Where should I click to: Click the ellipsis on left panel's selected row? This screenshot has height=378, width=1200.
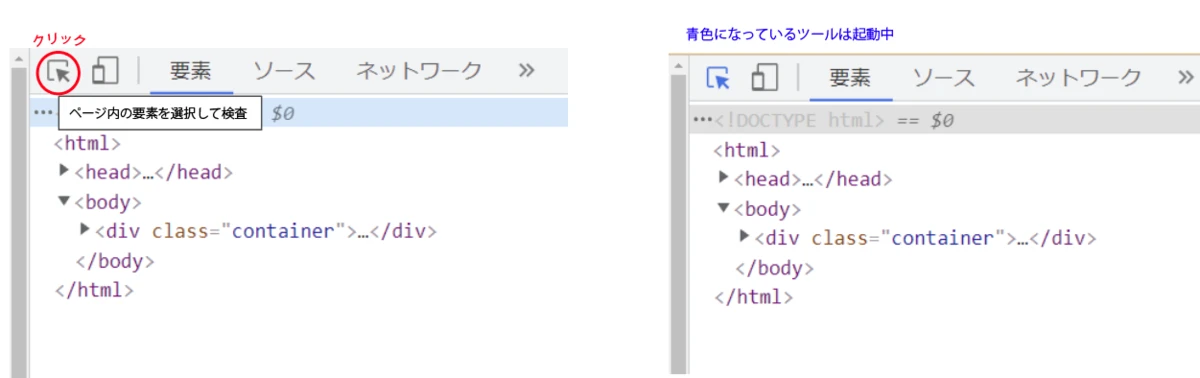(43, 113)
